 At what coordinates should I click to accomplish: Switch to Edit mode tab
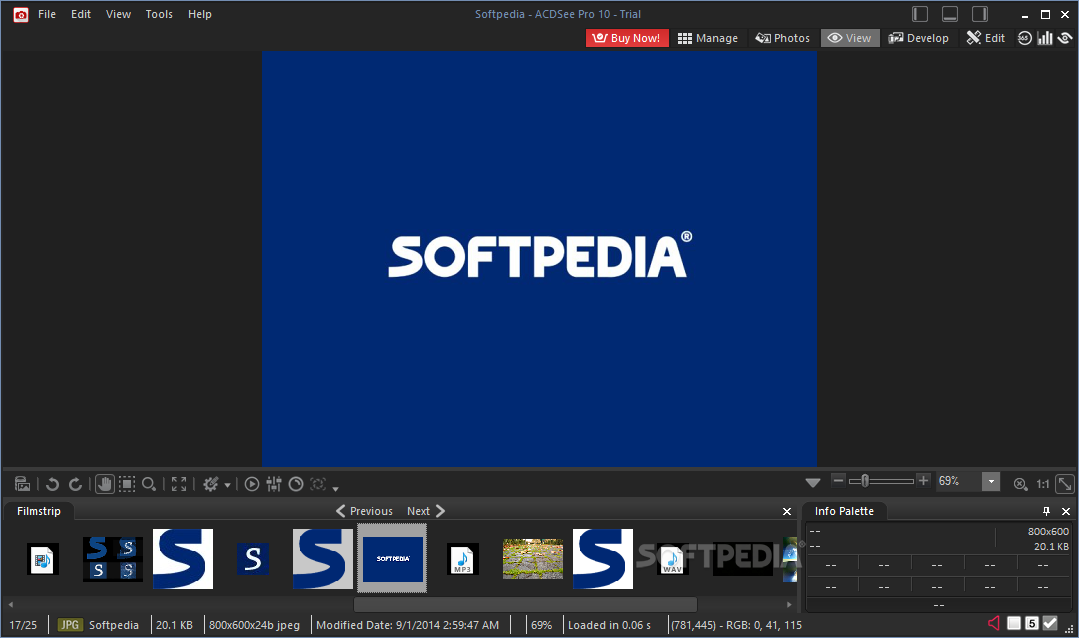[x=985, y=38]
